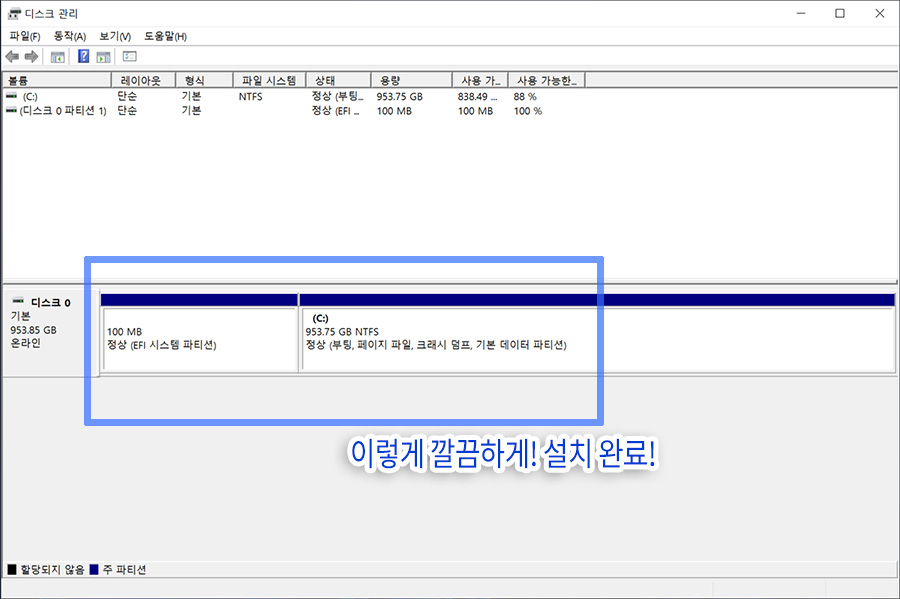Viewport: 900px width, 599px height.
Task: Click the 온라인 disk status text
Action: pos(26,343)
